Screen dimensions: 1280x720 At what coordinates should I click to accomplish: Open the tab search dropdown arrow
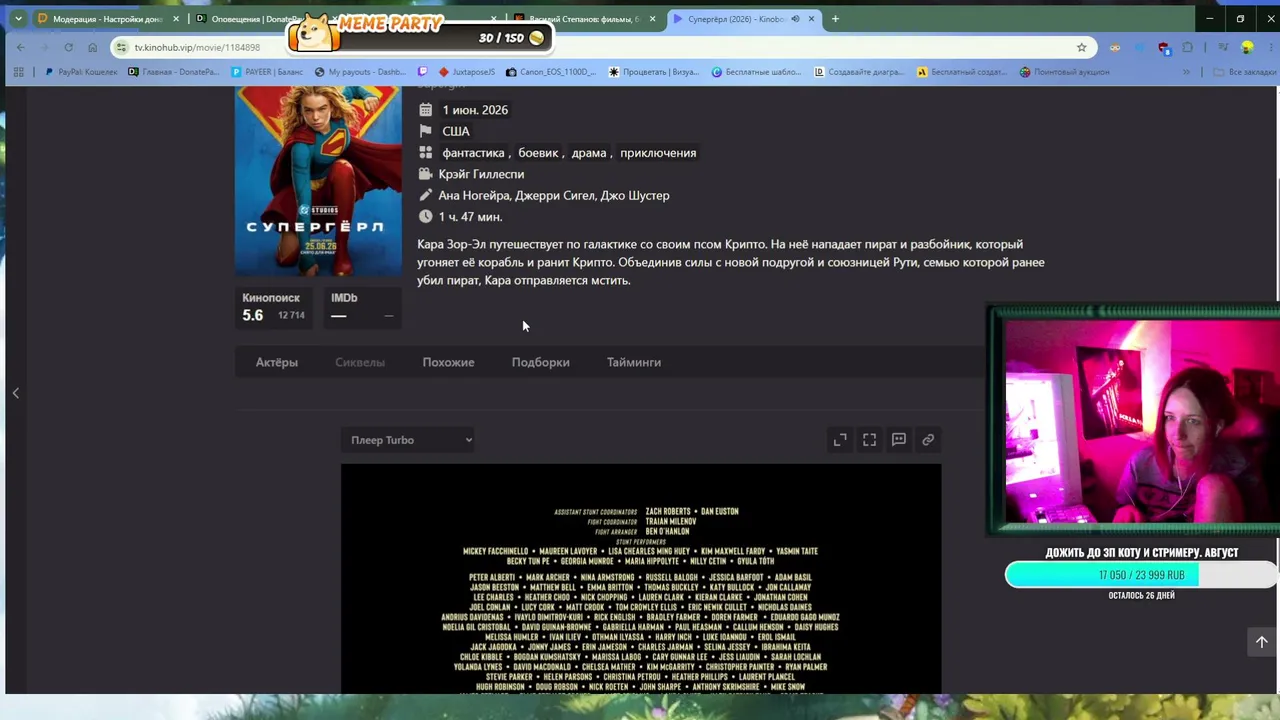pos(18,19)
